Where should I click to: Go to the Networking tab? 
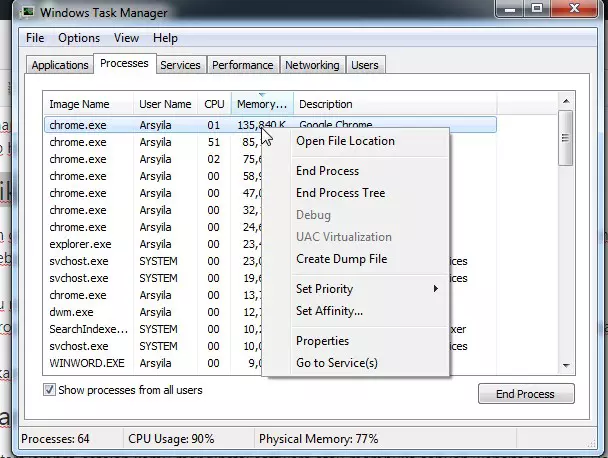click(x=312, y=65)
